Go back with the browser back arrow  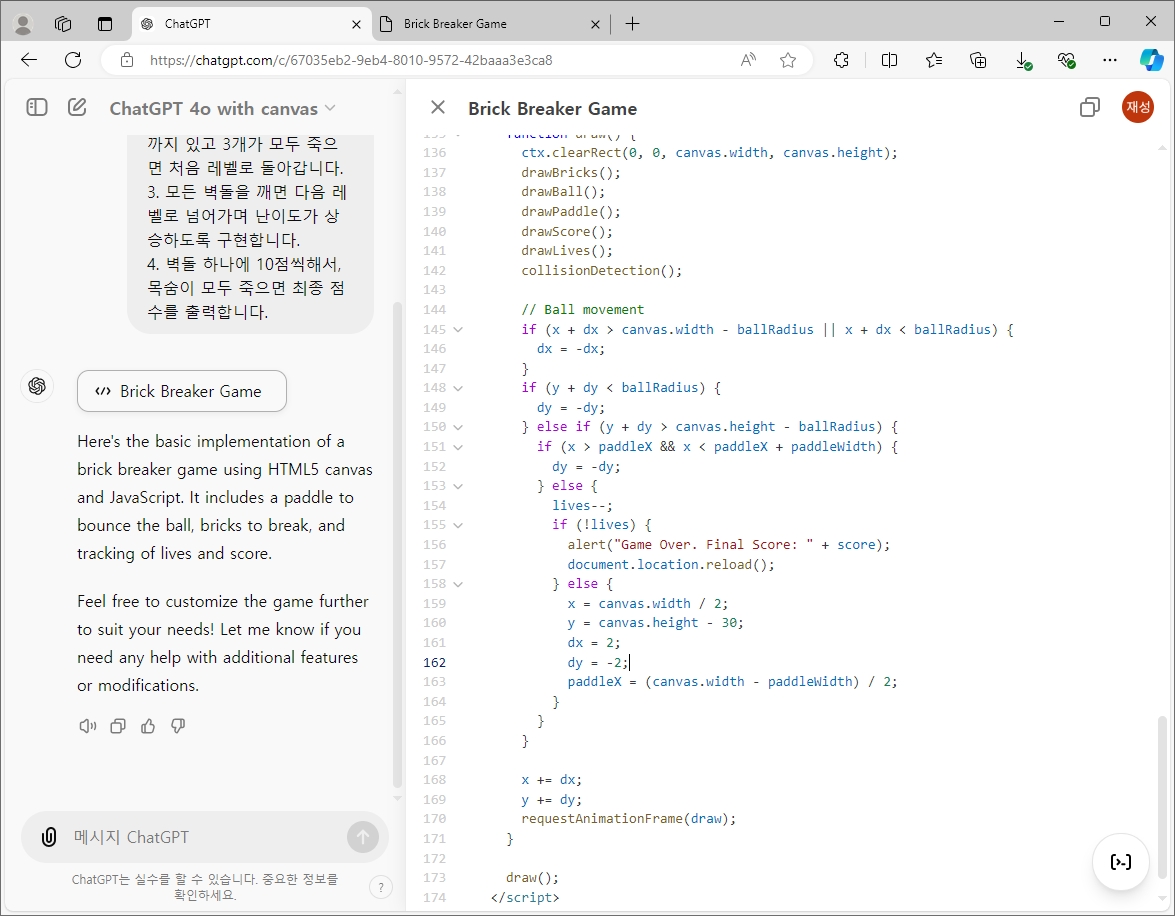coord(28,60)
